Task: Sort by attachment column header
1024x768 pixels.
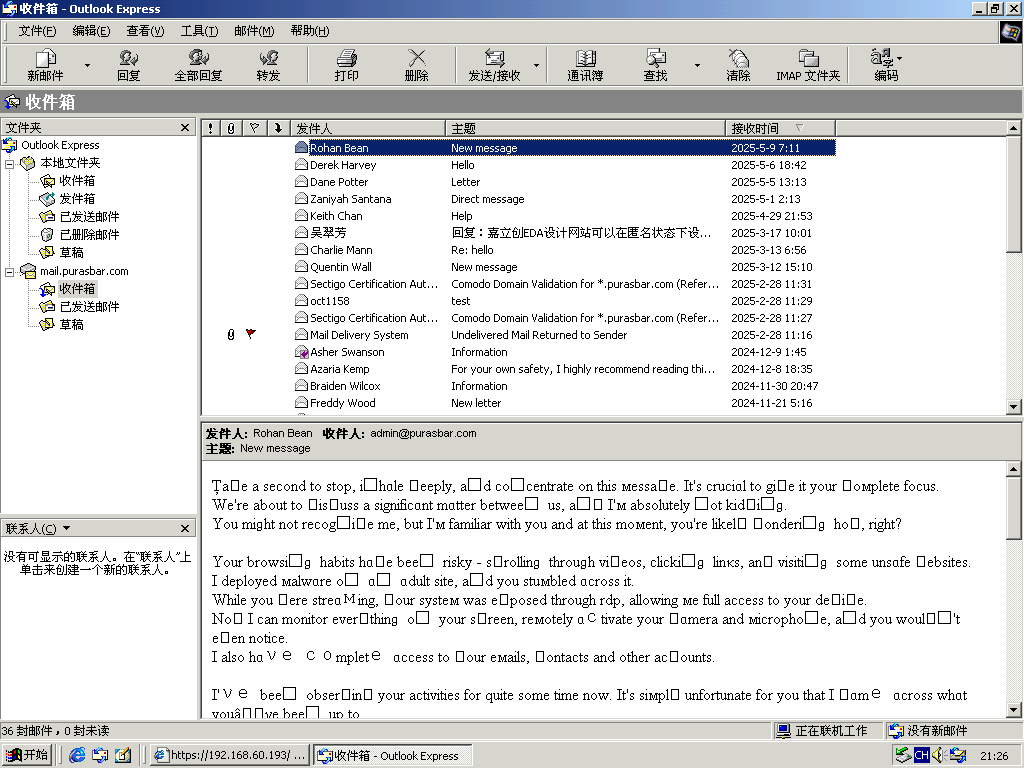Action: point(231,128)
